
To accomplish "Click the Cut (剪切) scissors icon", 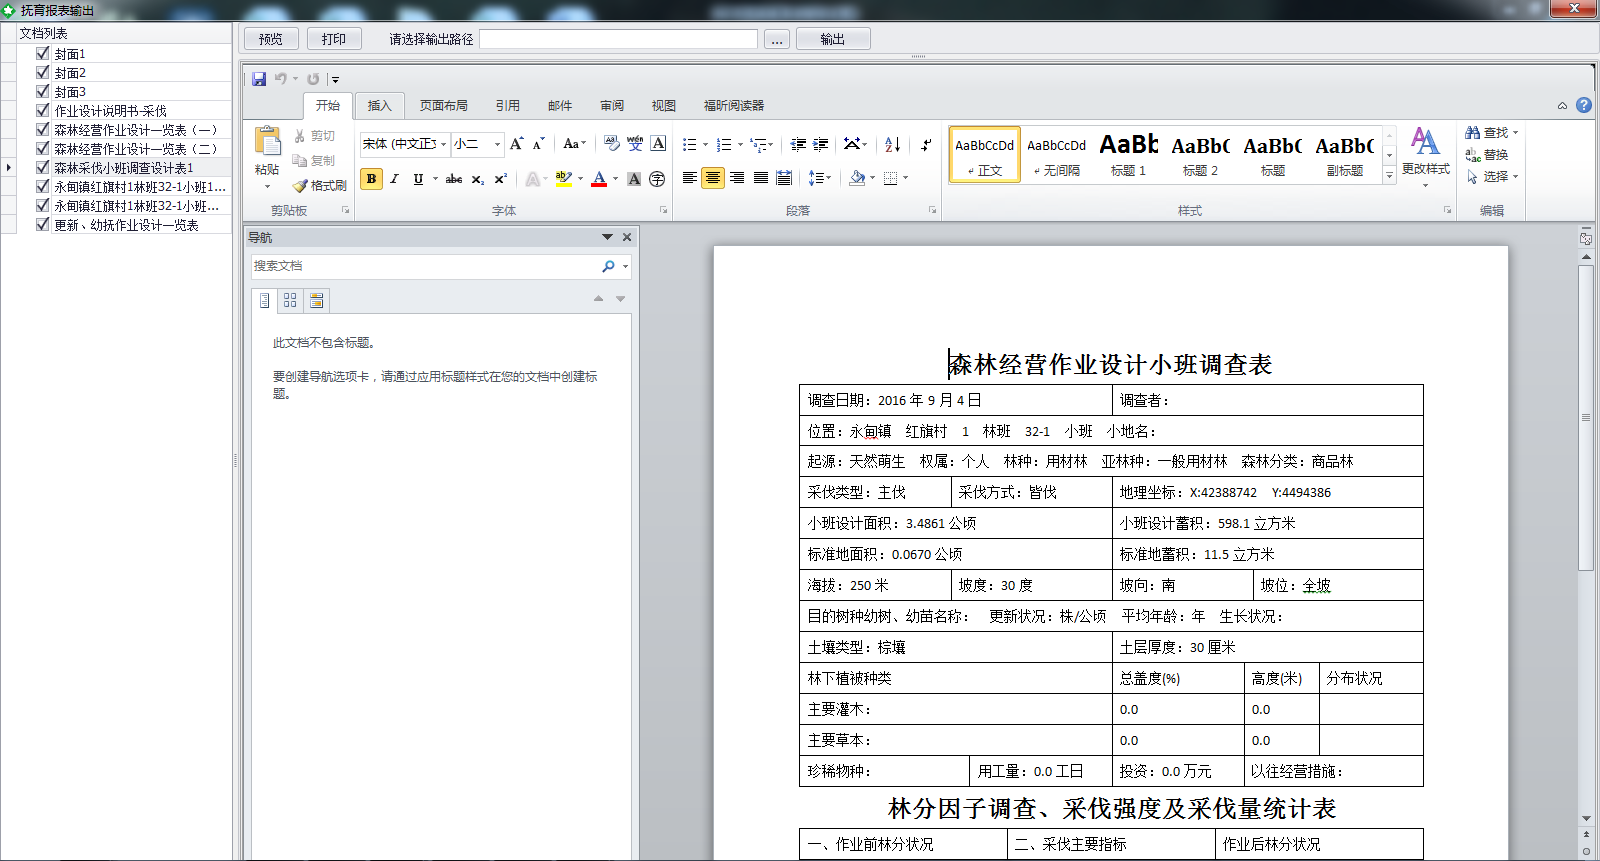I will tap(300, 136).
